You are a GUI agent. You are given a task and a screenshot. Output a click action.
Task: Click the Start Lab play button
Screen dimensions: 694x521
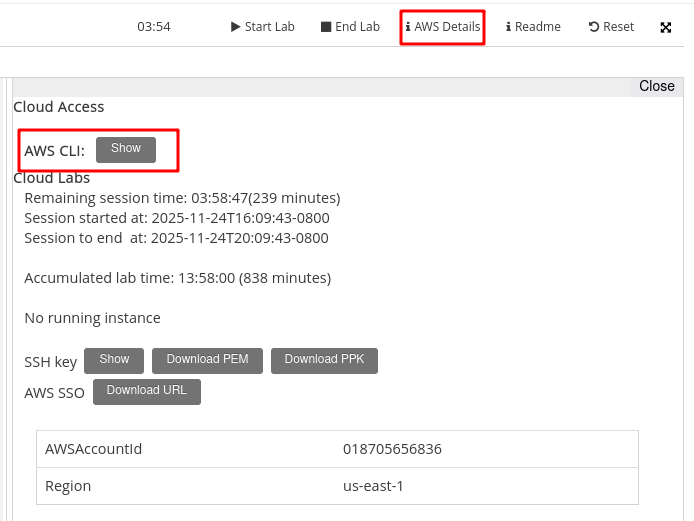click(x=262, y=27)
